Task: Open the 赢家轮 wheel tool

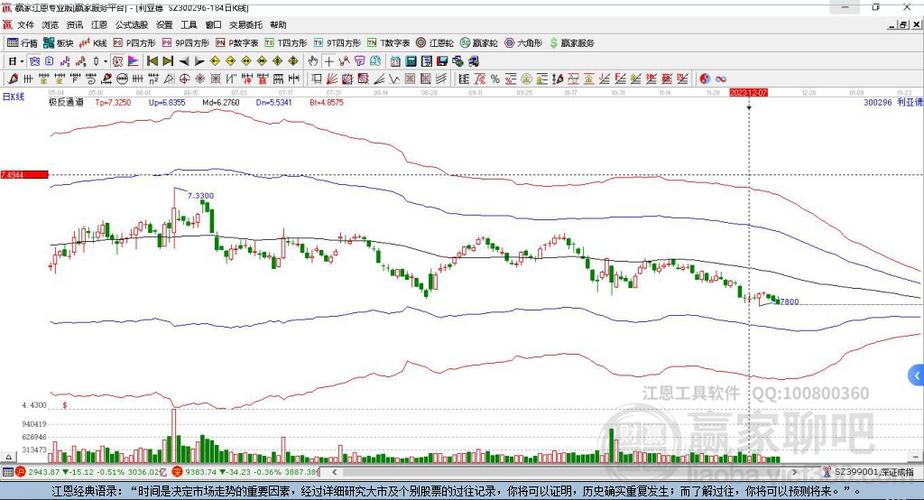Action: click(478, 43)
